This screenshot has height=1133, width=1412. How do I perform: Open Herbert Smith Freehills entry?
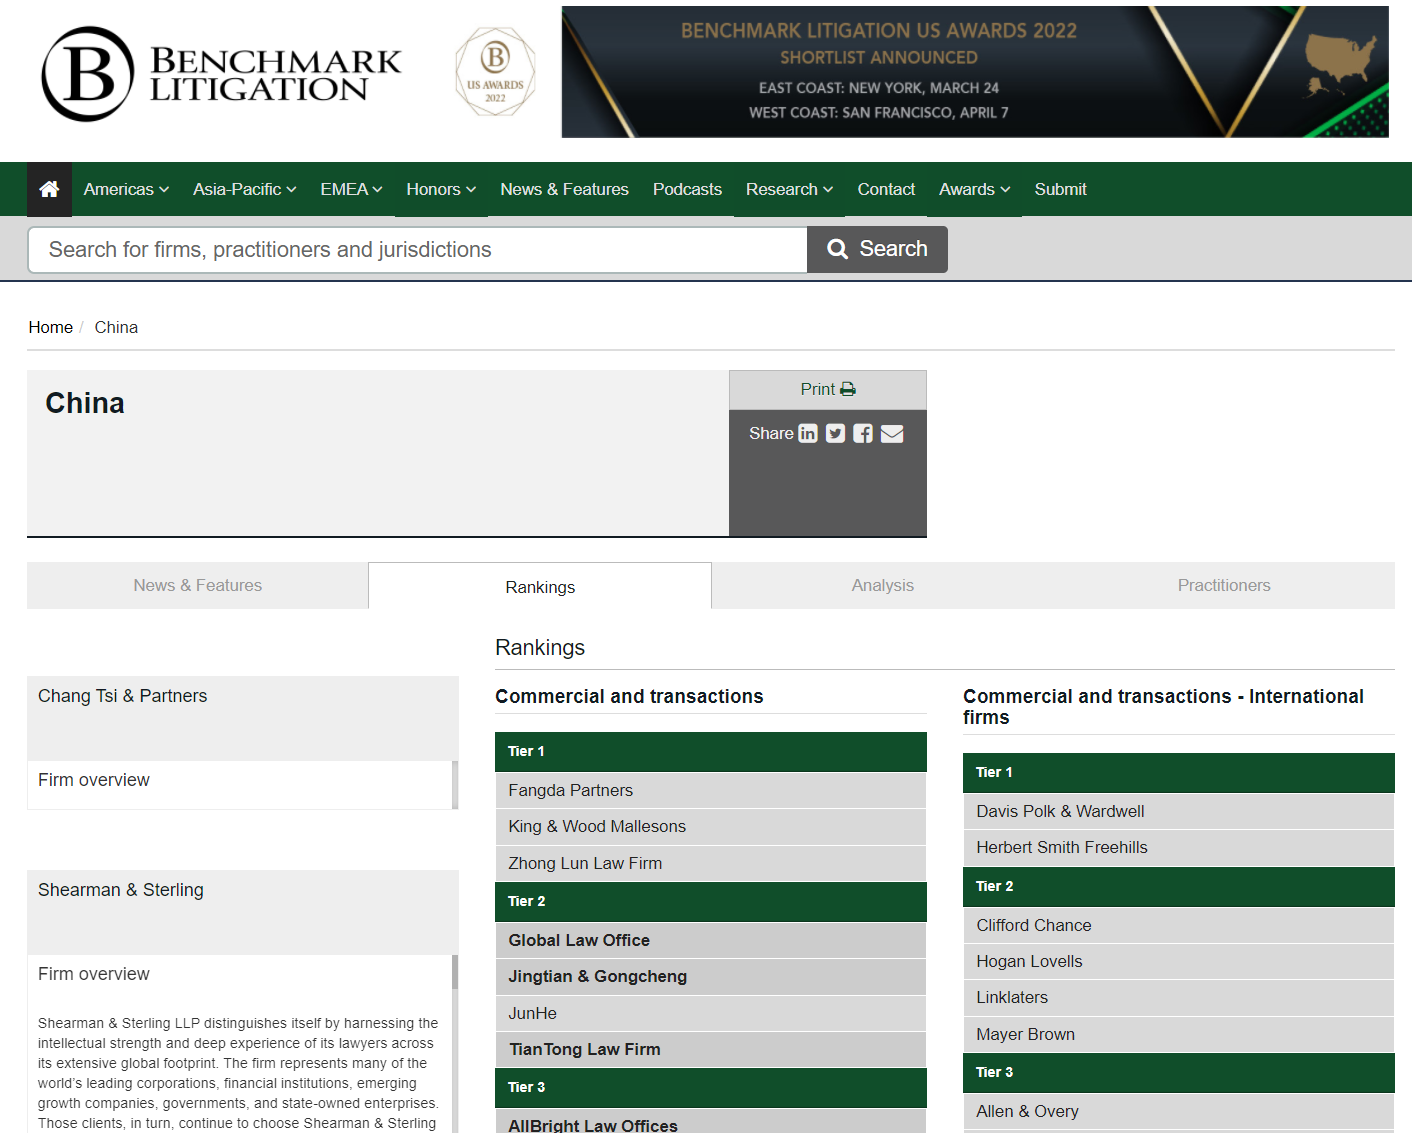1178,847
